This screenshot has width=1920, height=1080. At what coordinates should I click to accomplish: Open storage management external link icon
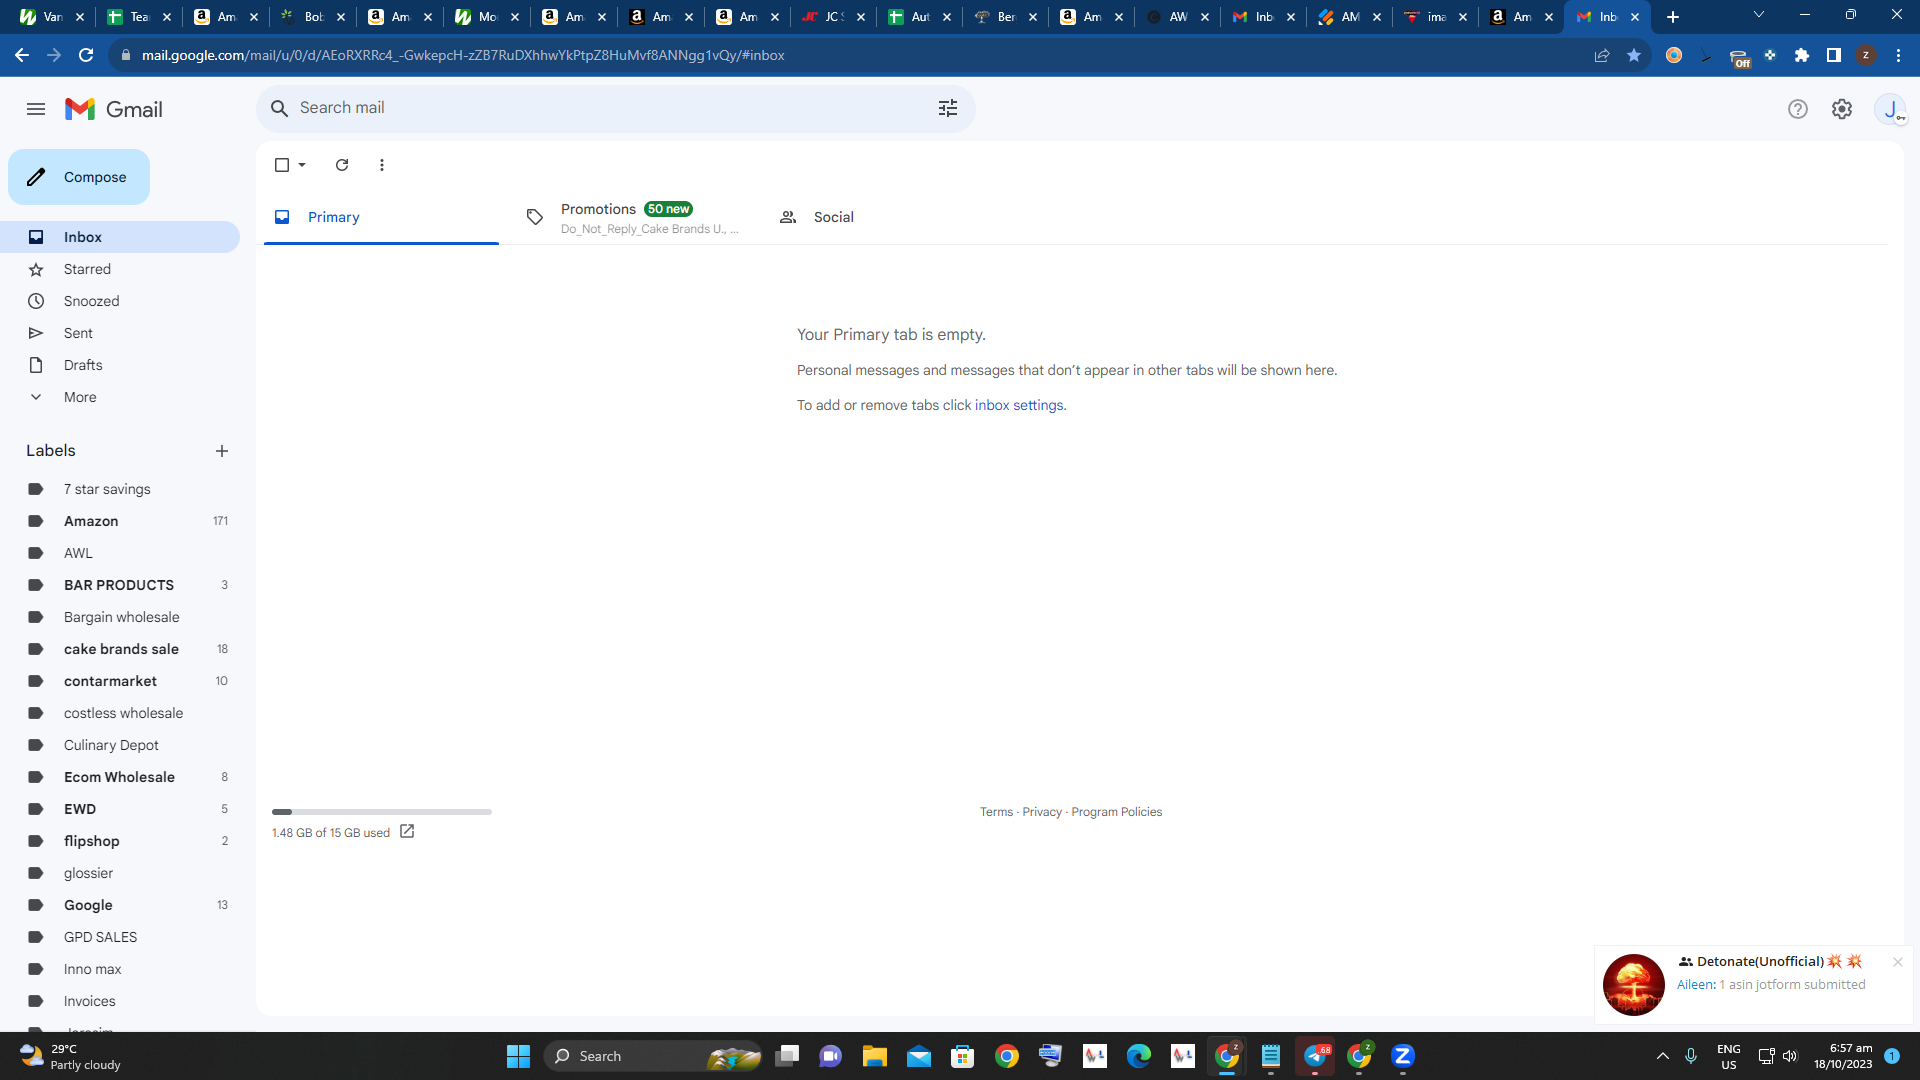pyautogui.click(x=407, y=831)
